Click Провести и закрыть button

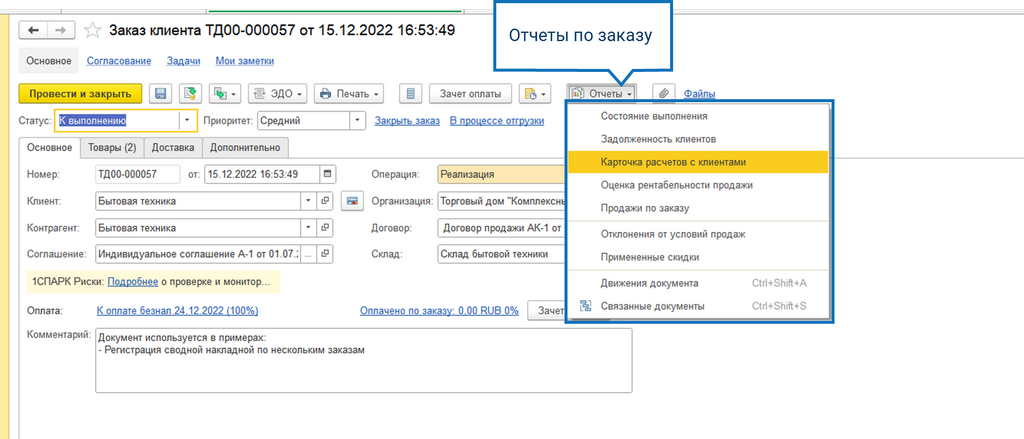coord(80,94)
